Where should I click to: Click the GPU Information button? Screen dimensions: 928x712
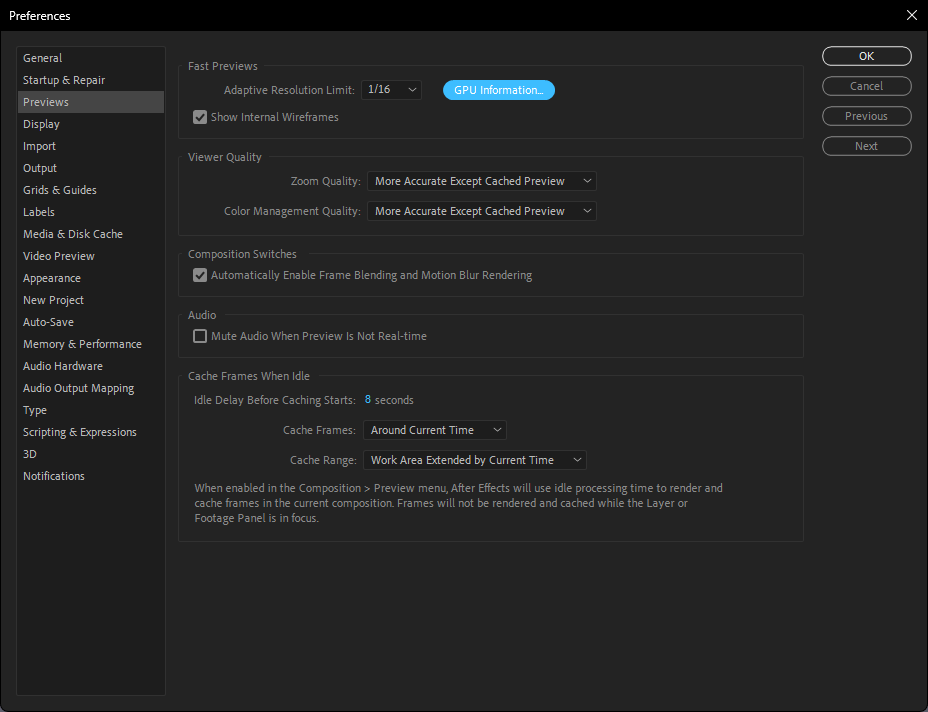pos(498,89)
